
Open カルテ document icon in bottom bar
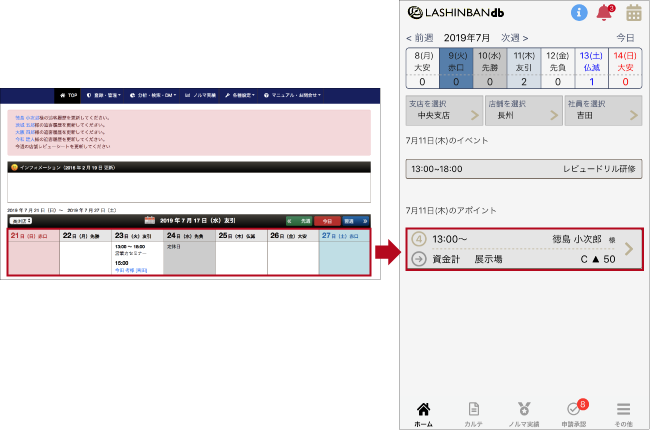(474, 412)
